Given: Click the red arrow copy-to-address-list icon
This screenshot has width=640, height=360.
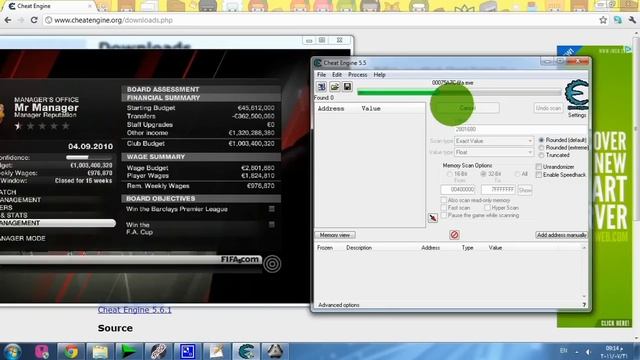Looking at the screenshot, I should (433, 218).
